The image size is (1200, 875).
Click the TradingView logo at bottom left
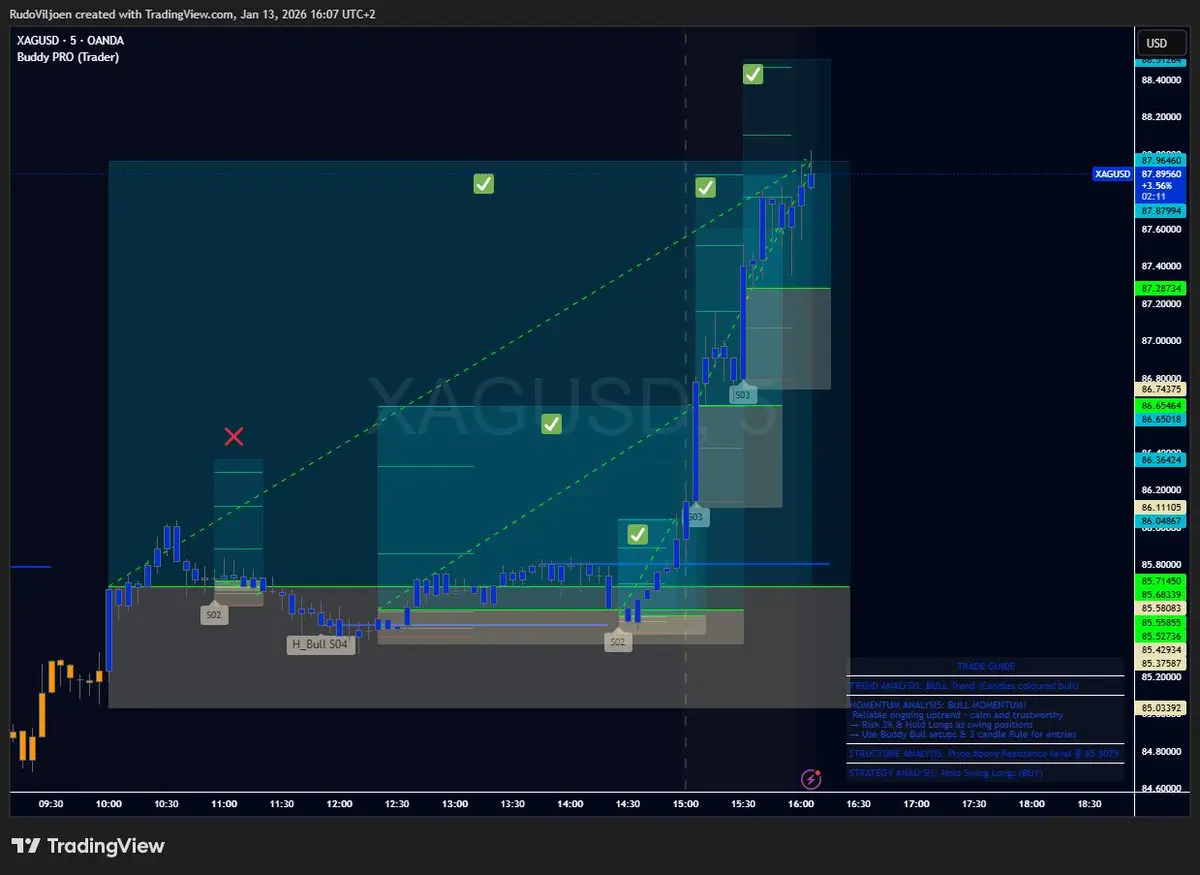pyautogui.click(x=87, y=846)
